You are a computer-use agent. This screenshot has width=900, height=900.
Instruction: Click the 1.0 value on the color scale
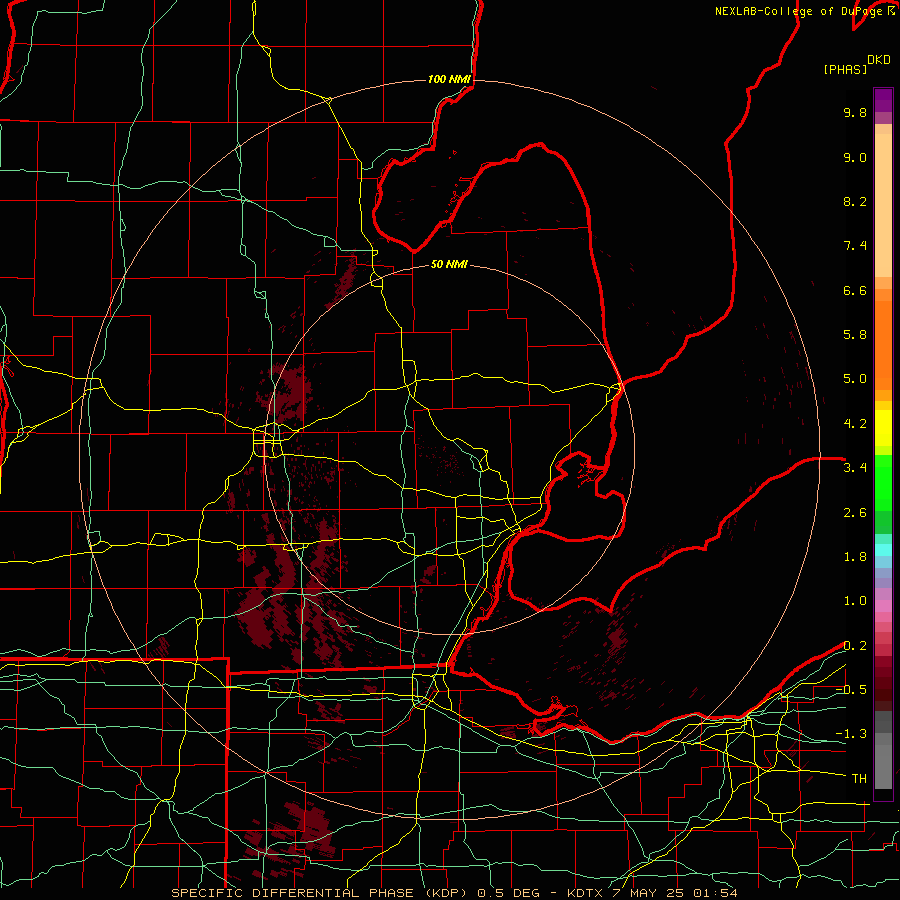855,601
